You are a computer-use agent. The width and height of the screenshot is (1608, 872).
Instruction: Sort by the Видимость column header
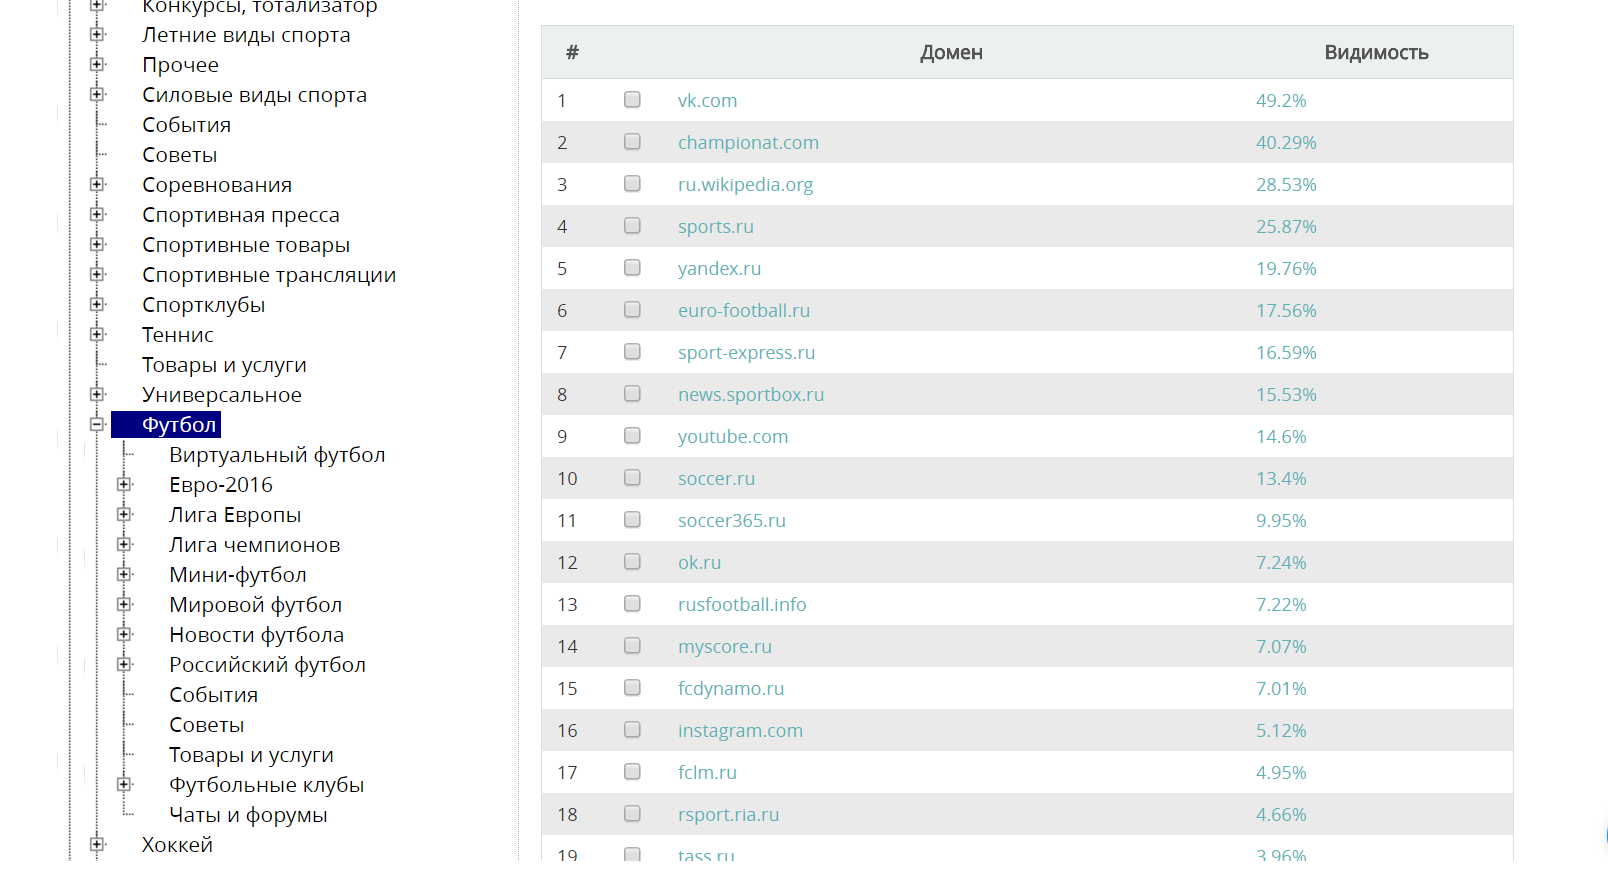coord(1376,52)
